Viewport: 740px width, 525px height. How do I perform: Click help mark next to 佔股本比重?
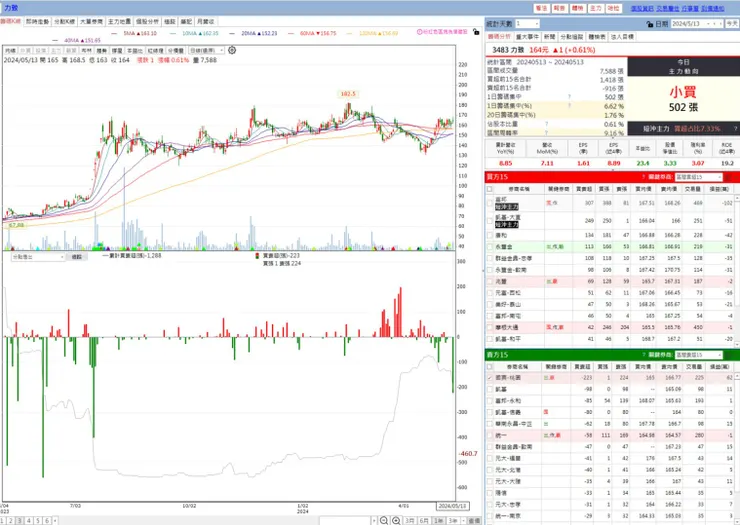pyautogui.click(x=547, y=124)
